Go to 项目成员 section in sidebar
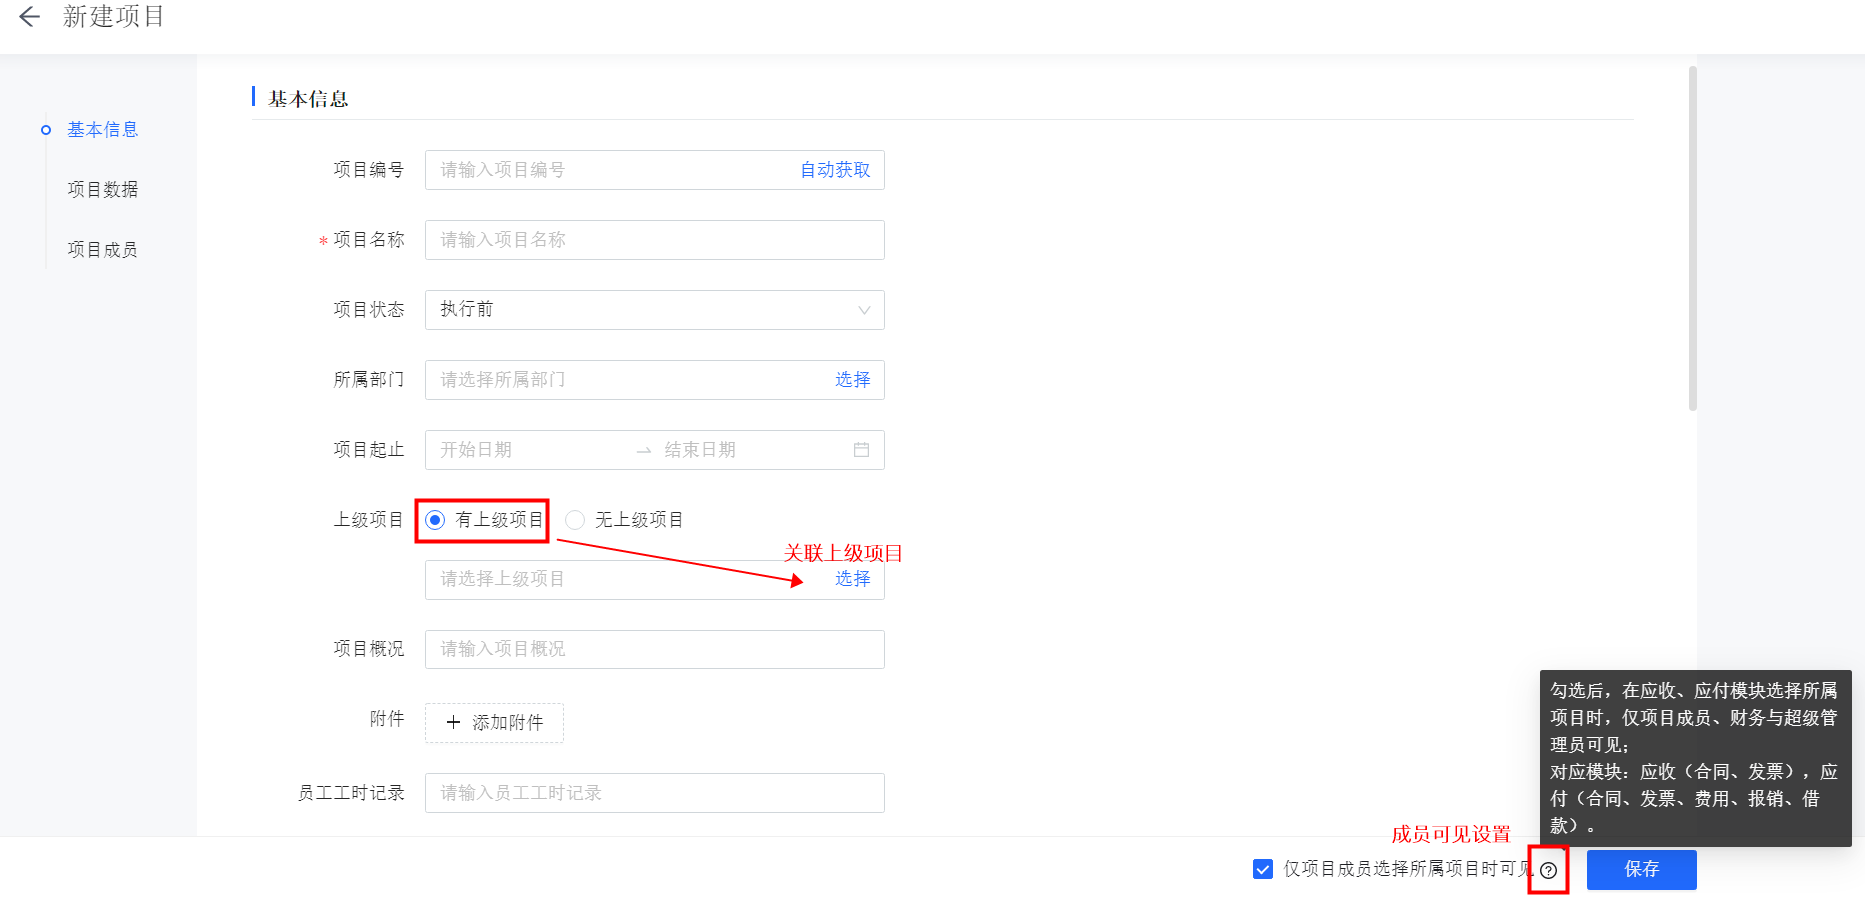1865x899 pixels. (x=102, y=250)
